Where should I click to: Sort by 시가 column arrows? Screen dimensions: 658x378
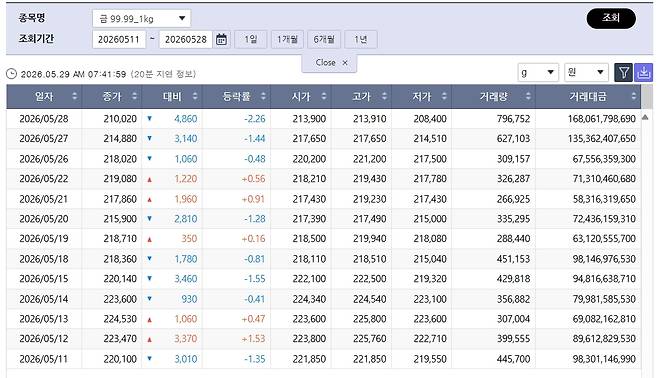[324, 96]
